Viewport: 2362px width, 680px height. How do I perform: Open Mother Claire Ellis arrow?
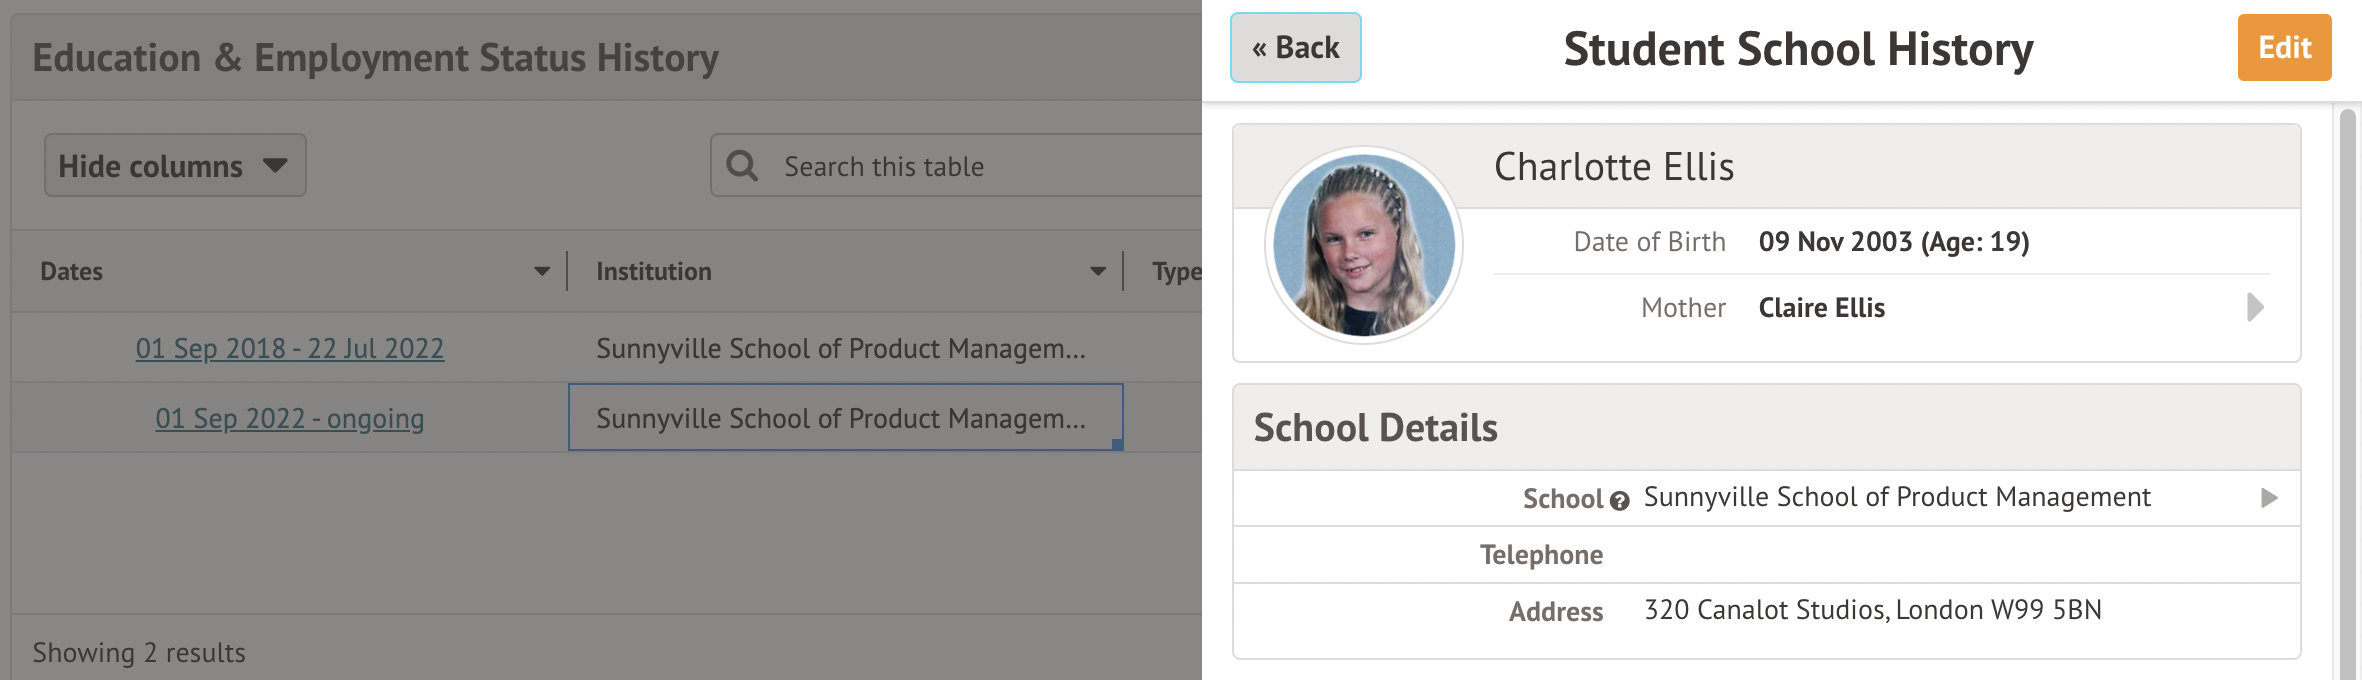click(x=2255, y=307)
